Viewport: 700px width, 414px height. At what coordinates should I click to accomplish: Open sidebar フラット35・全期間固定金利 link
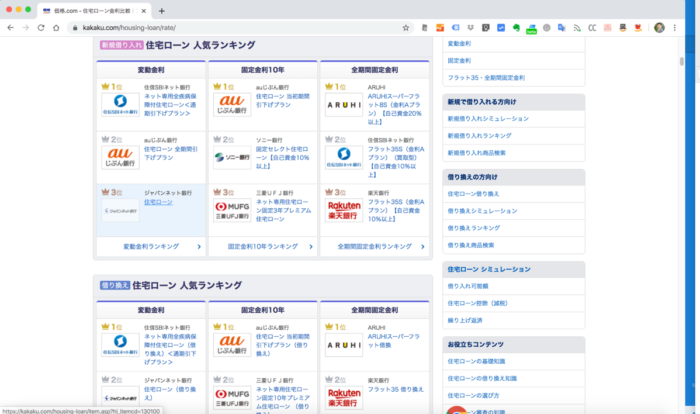(x=486, y=78)
